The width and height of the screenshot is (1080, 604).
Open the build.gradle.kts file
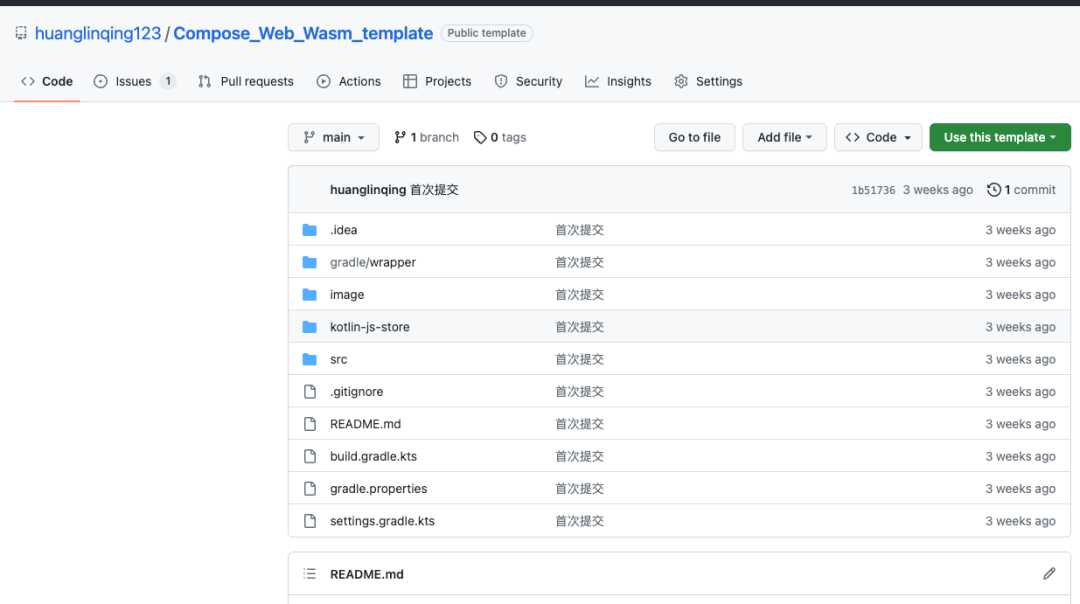(372, 456)
